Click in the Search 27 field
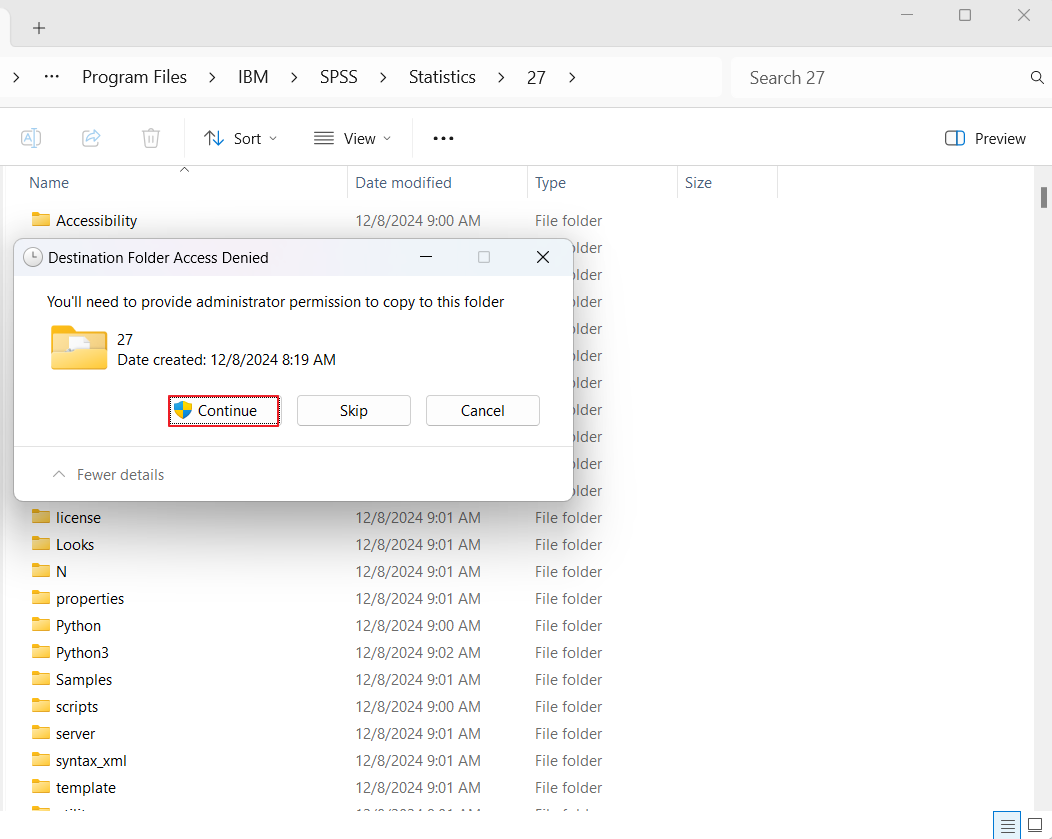This screenshot has width=1052, height=839. click(x=880, y=78)
